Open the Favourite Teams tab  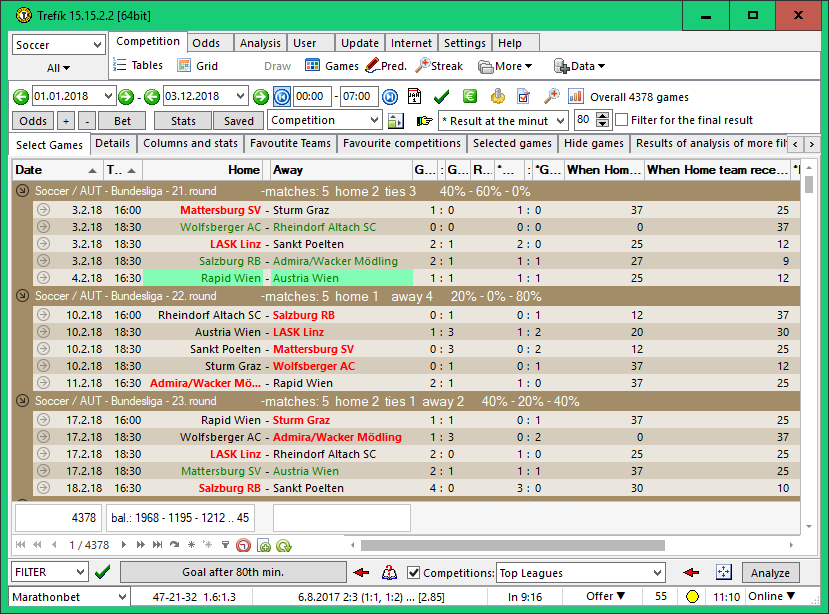click(290, 143)
